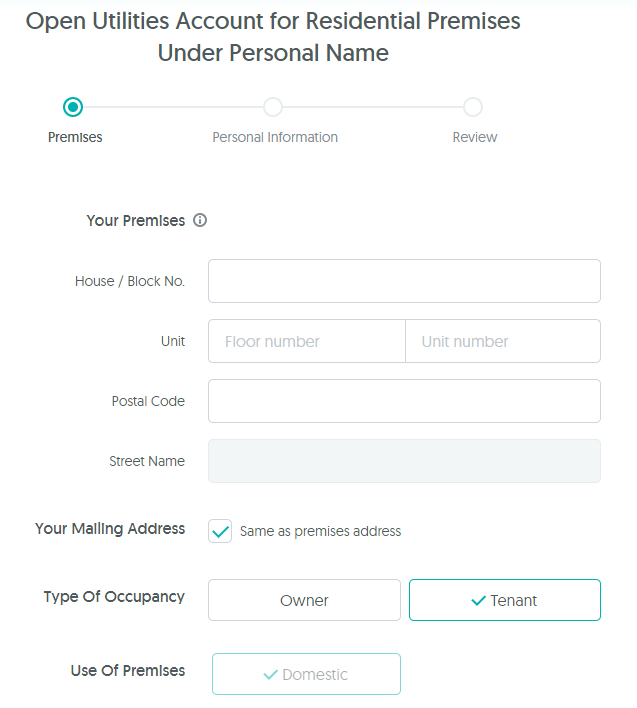Click the Unit number input field
This screenshot has width=637, height=708.
click(503, 341)
